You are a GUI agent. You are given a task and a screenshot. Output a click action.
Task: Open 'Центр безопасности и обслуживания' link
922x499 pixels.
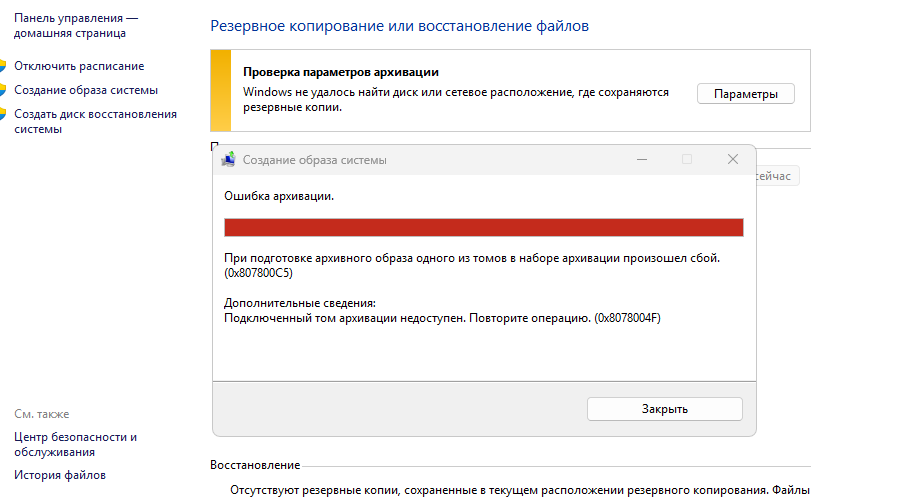(75, 444)
